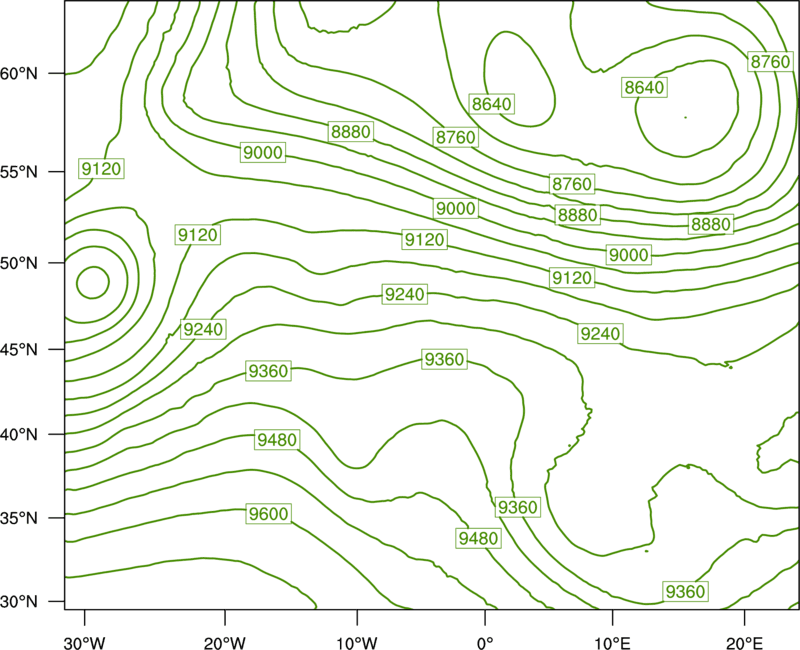Image resolution: width=800 pixels, height=650 pixels.
Task: Select the 9480 label left of the 40°N trough
Action: [x=277, y=439]
